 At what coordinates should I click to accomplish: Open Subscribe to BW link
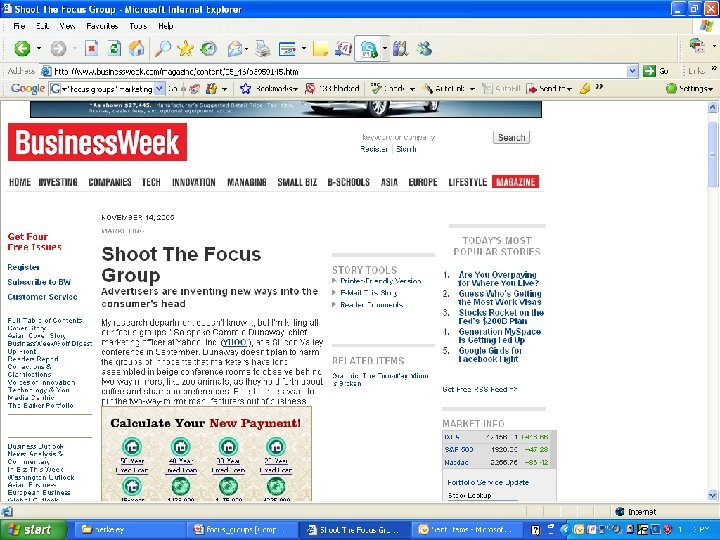(39, 282)
